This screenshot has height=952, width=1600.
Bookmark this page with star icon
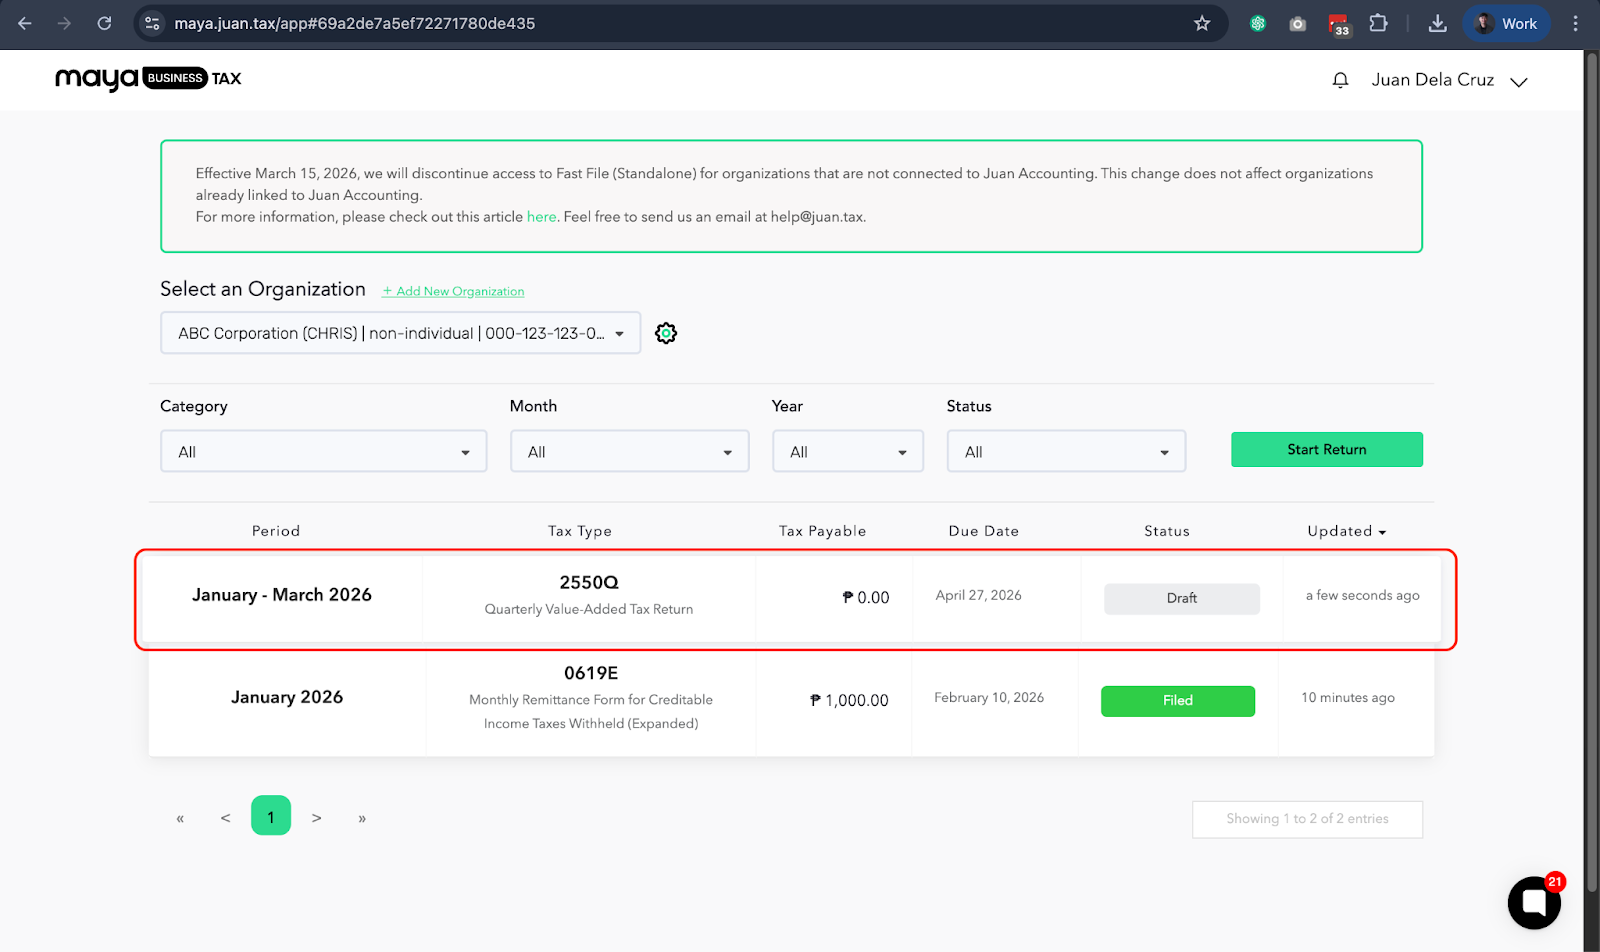(1202, 23)
